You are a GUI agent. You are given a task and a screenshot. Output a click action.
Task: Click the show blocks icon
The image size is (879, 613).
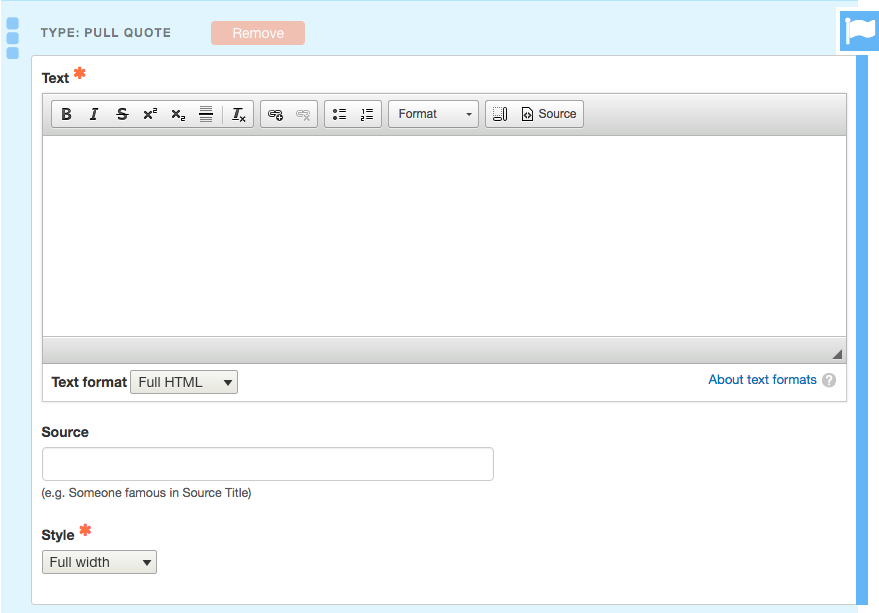(x=500, y=114)
